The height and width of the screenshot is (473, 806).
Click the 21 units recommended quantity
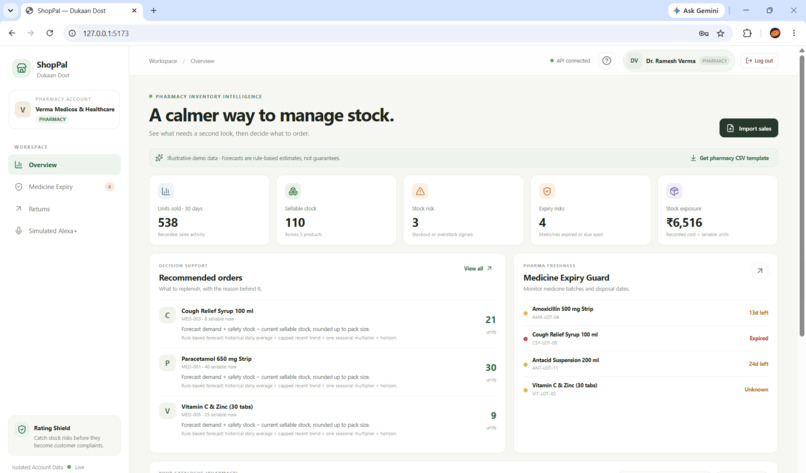(491, 320)
